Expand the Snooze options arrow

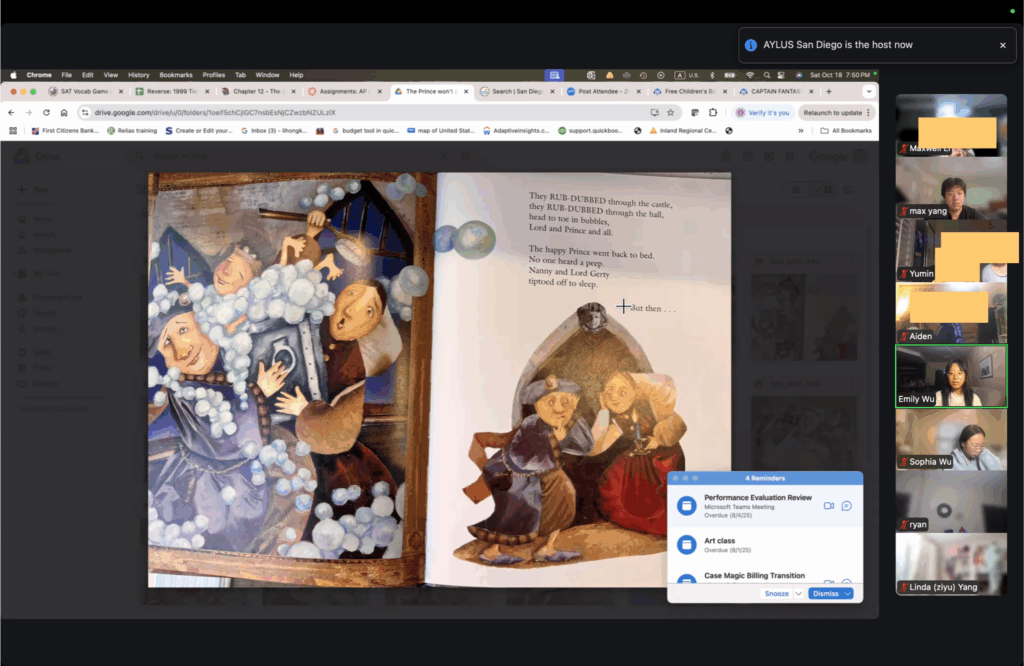[x=798, y=593]
